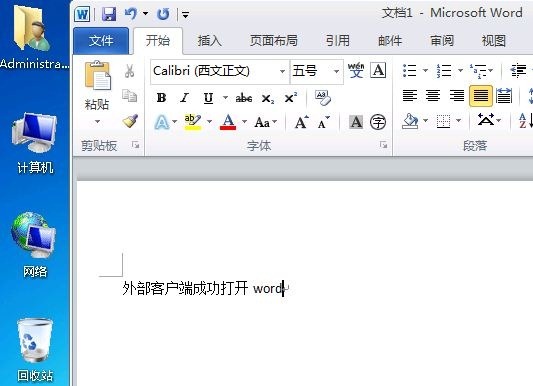Viewport: 533px width, 386px height.
Task: Open 计算机 desktop icon
Action: (35, 143)
